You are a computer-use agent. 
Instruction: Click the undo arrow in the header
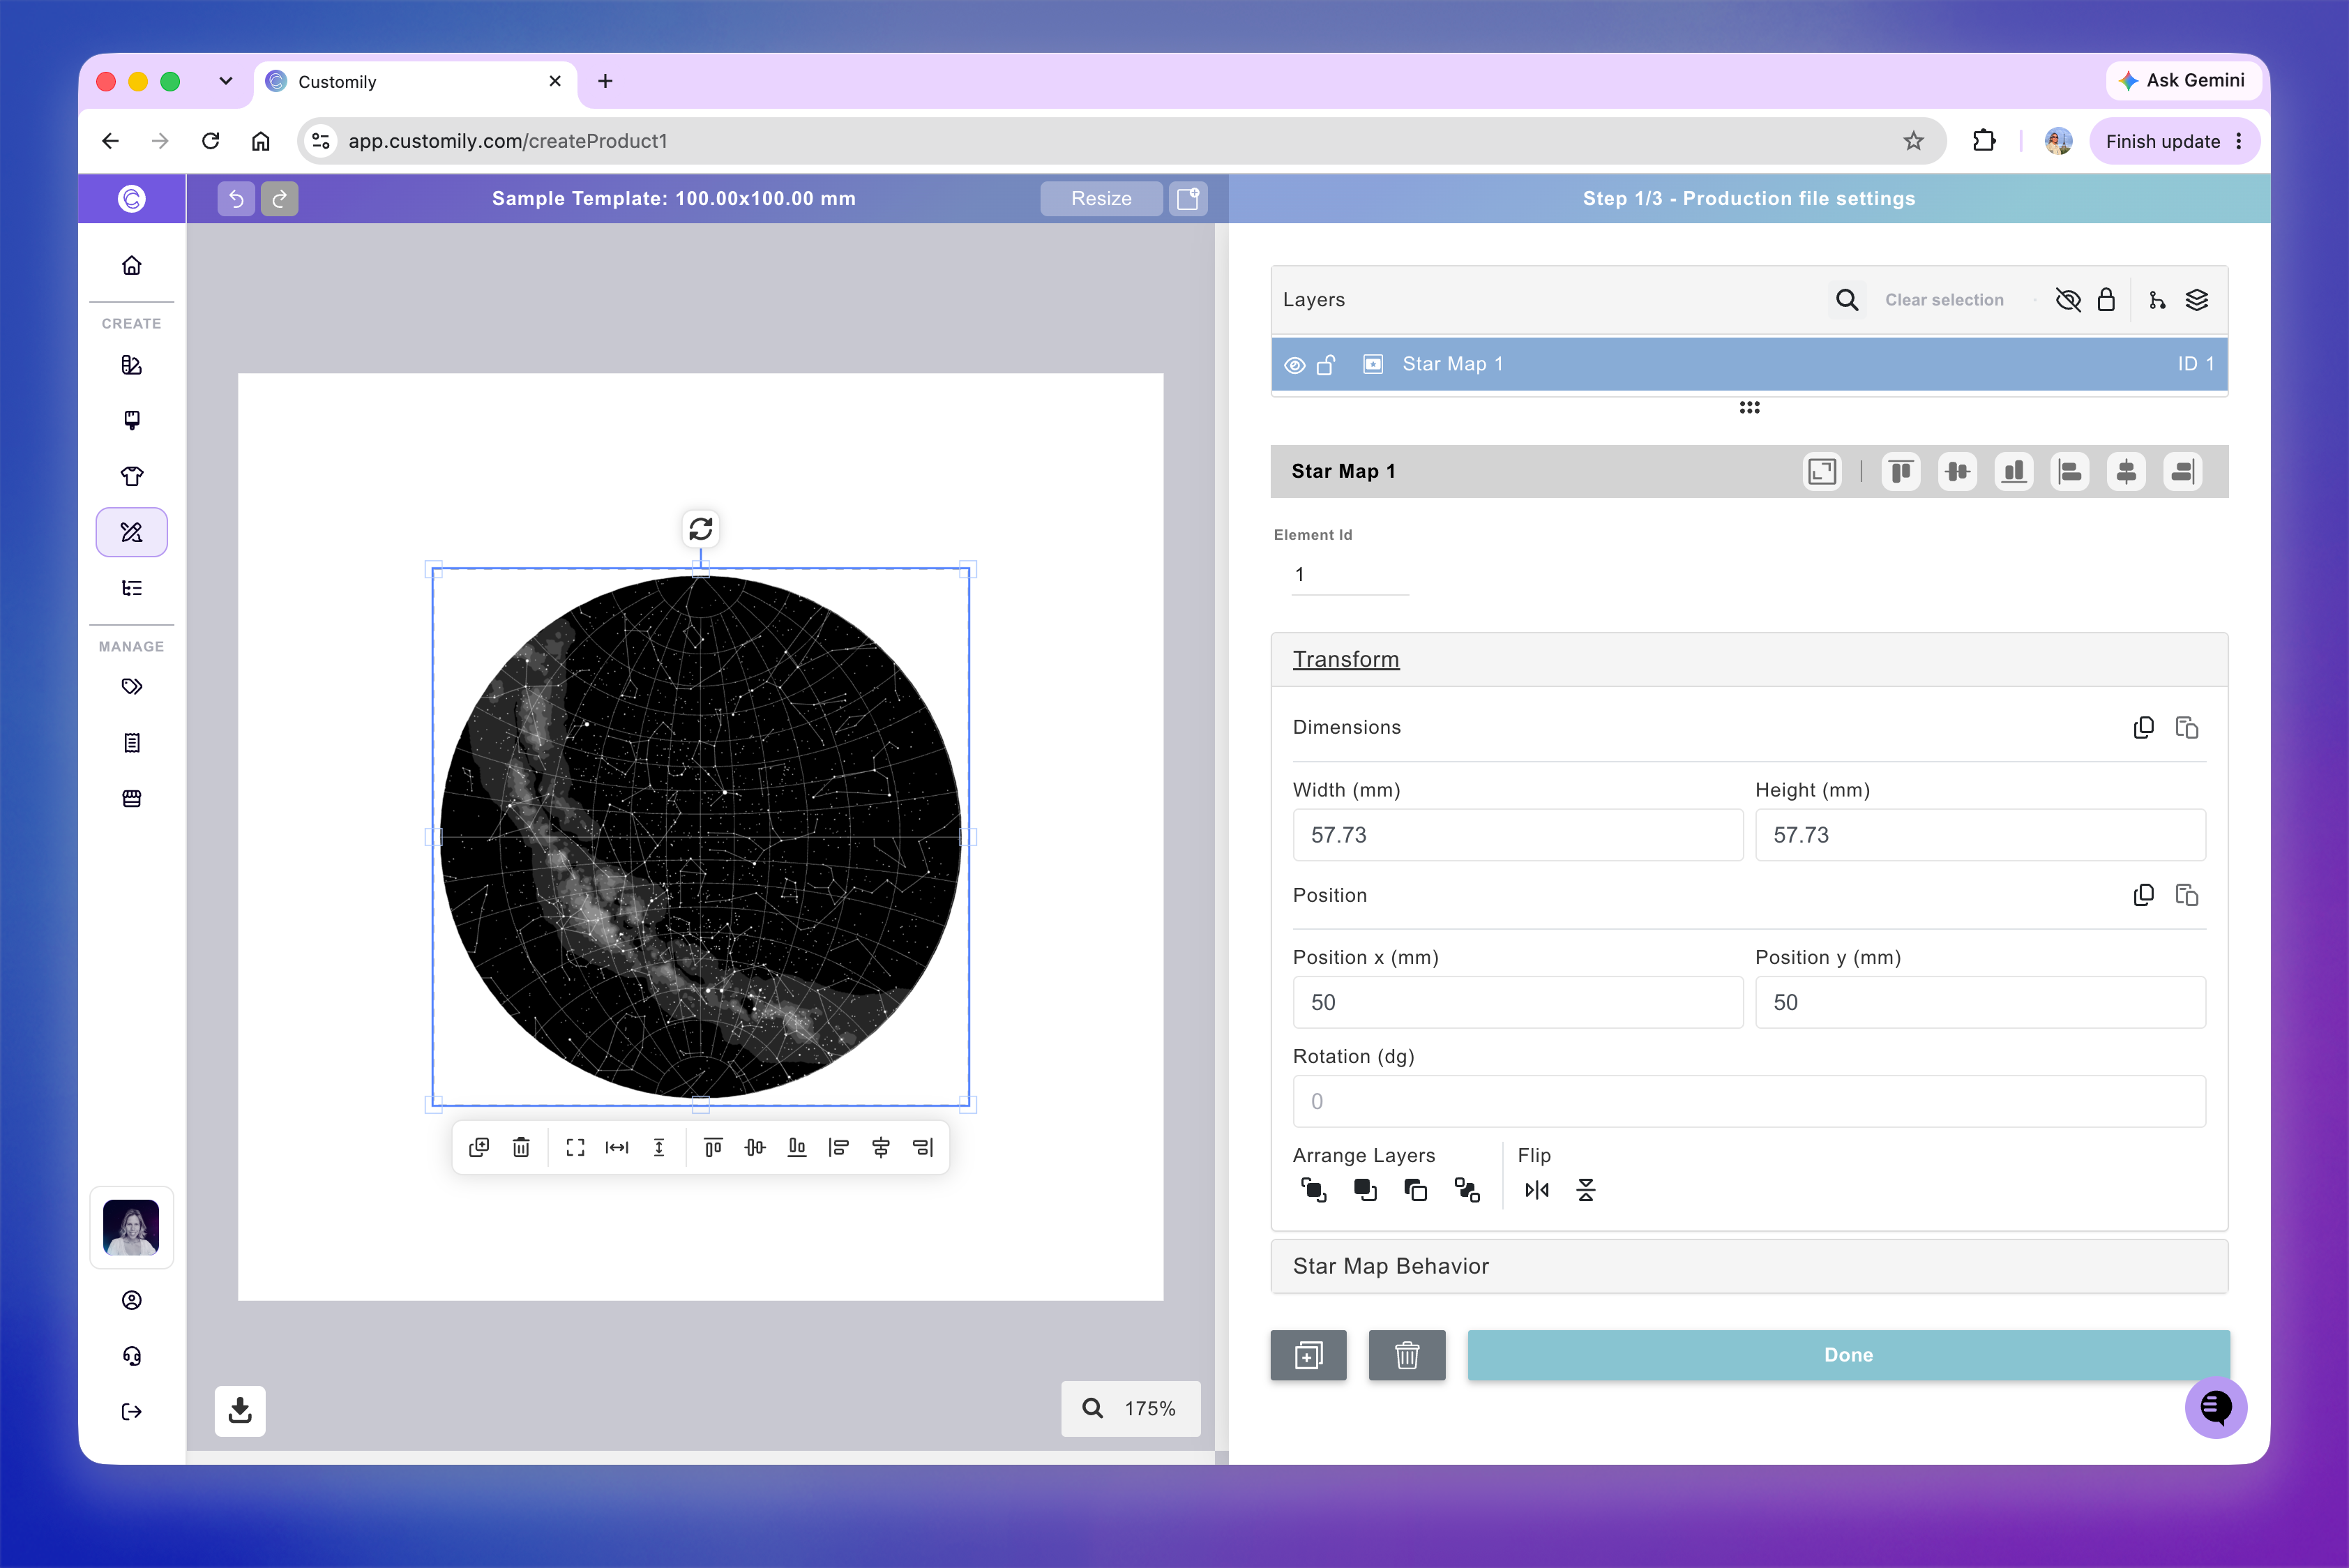[x=236, y=198]
